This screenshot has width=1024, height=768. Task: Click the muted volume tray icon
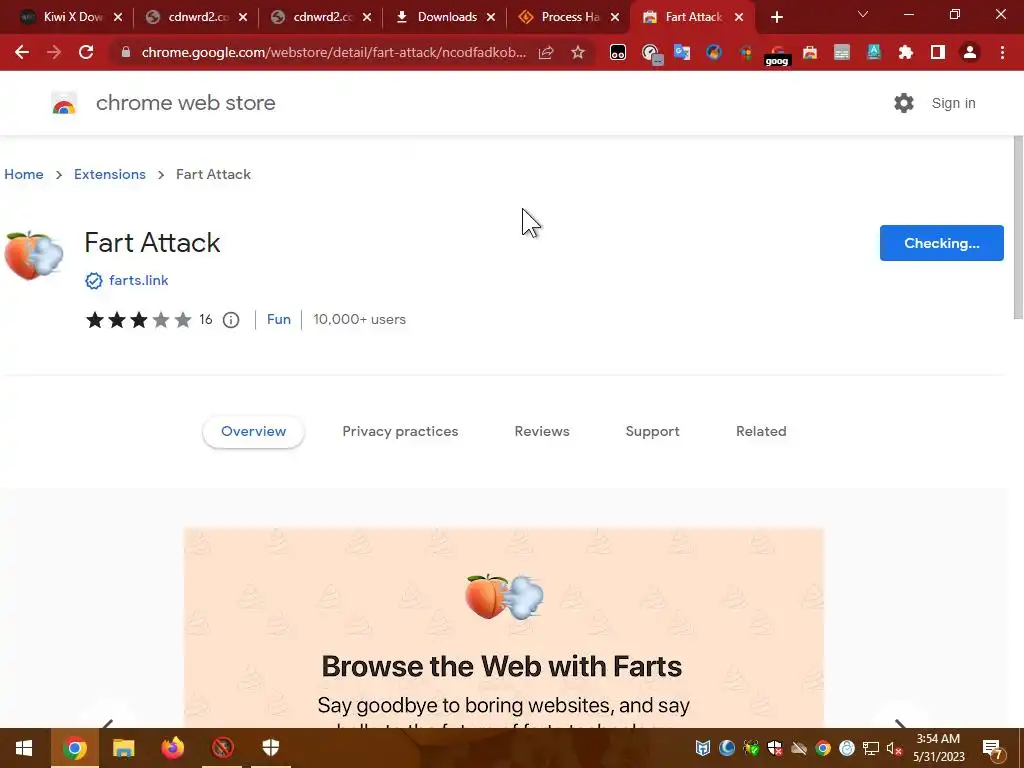[894, 748]
